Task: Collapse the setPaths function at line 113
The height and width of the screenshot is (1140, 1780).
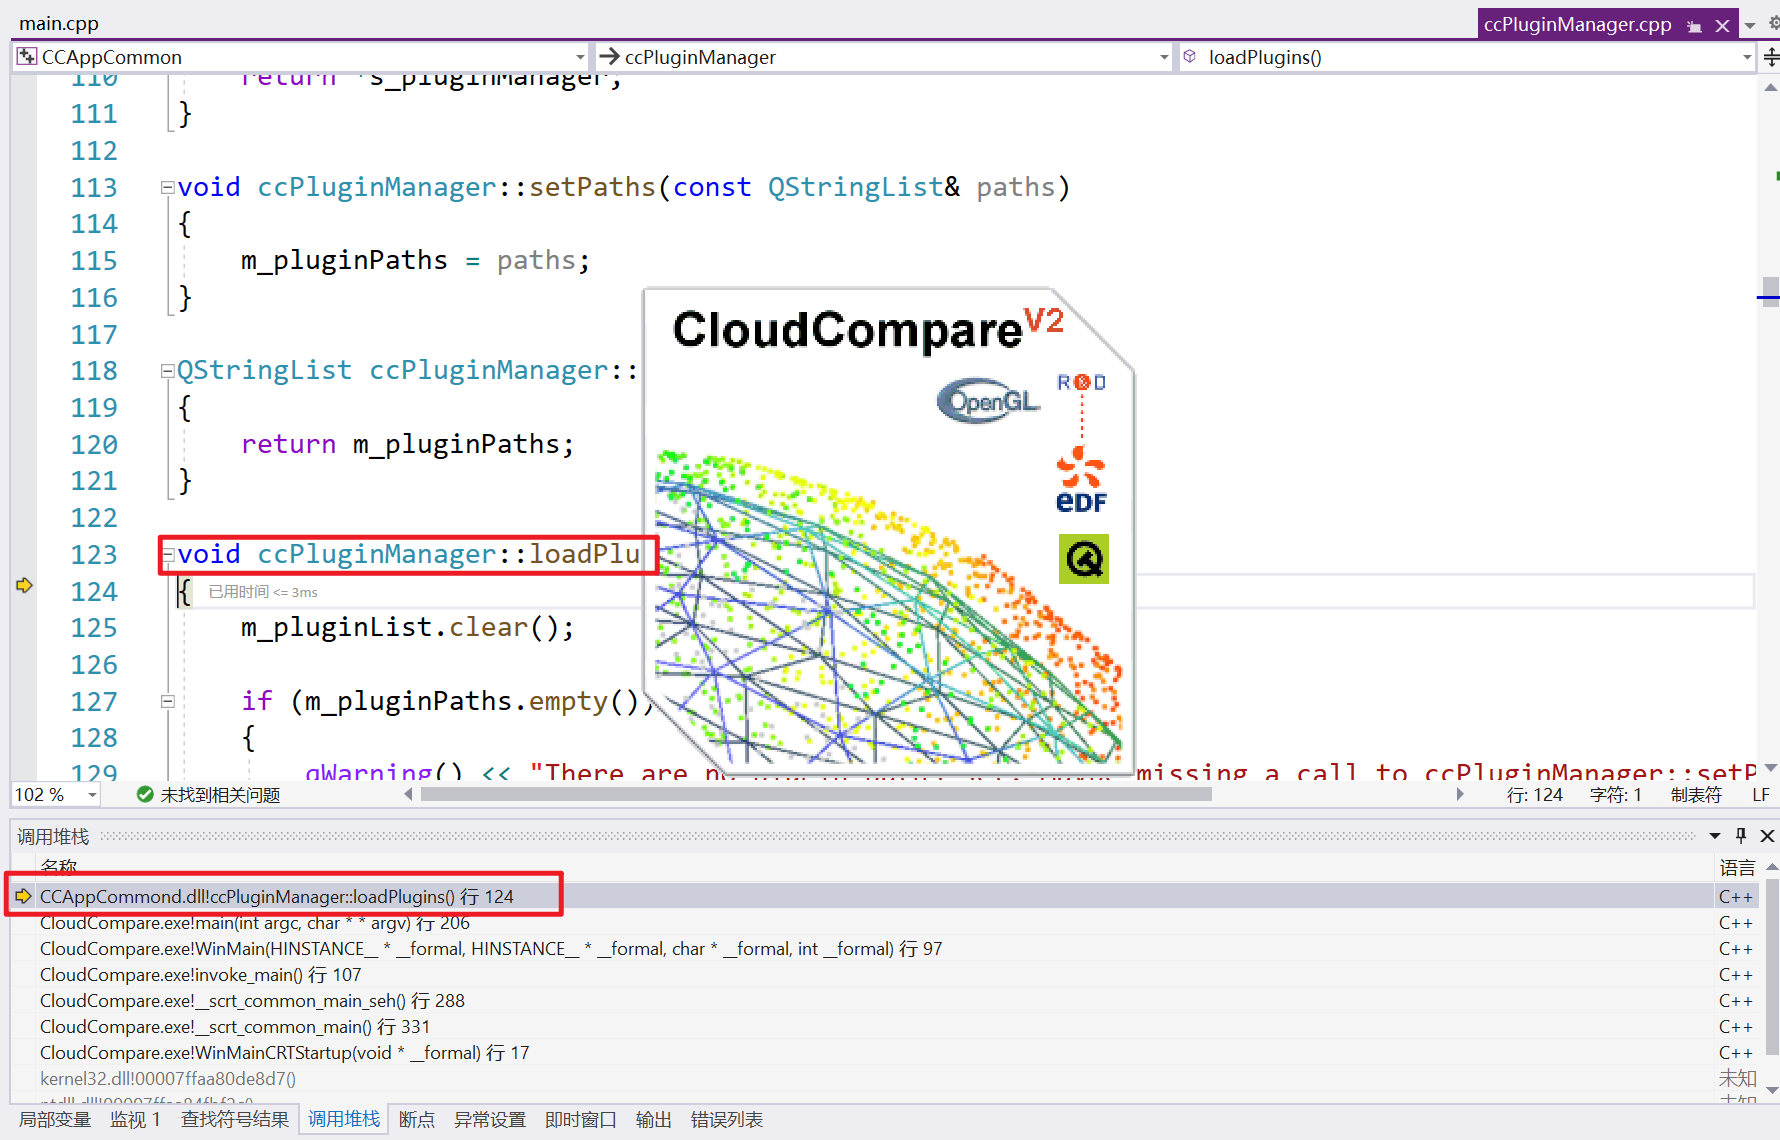Action: 168,187
